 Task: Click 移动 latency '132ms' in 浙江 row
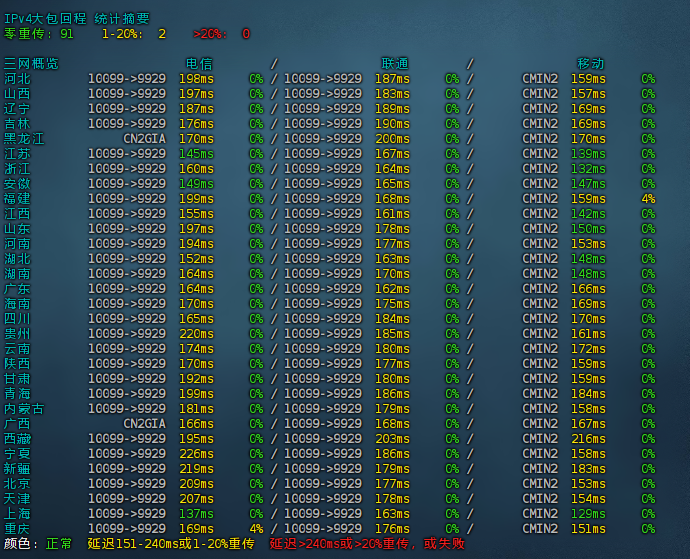[588, 169]
